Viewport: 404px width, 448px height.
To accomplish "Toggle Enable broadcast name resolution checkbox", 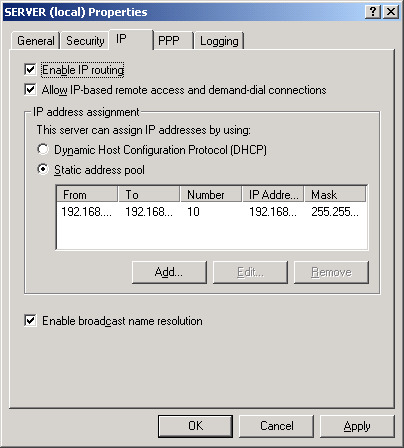I will point(30,321).
